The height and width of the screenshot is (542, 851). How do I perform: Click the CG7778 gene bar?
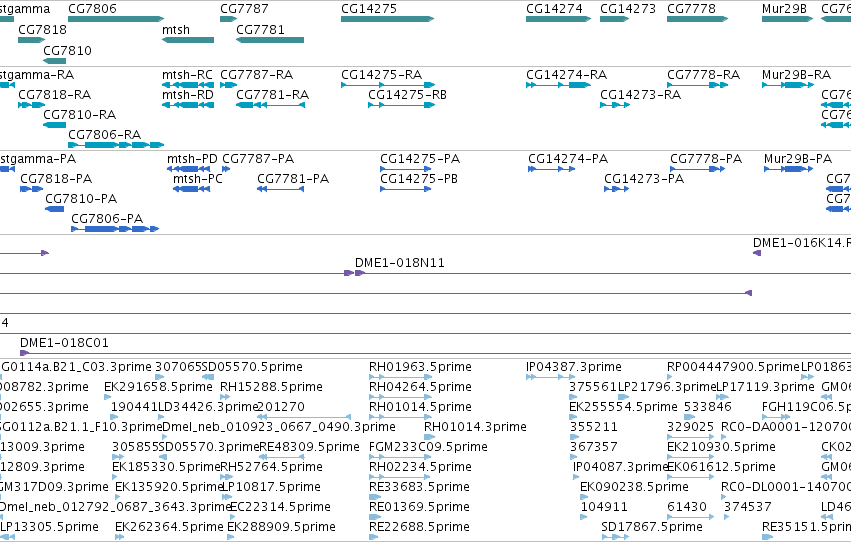pos(697,19)
